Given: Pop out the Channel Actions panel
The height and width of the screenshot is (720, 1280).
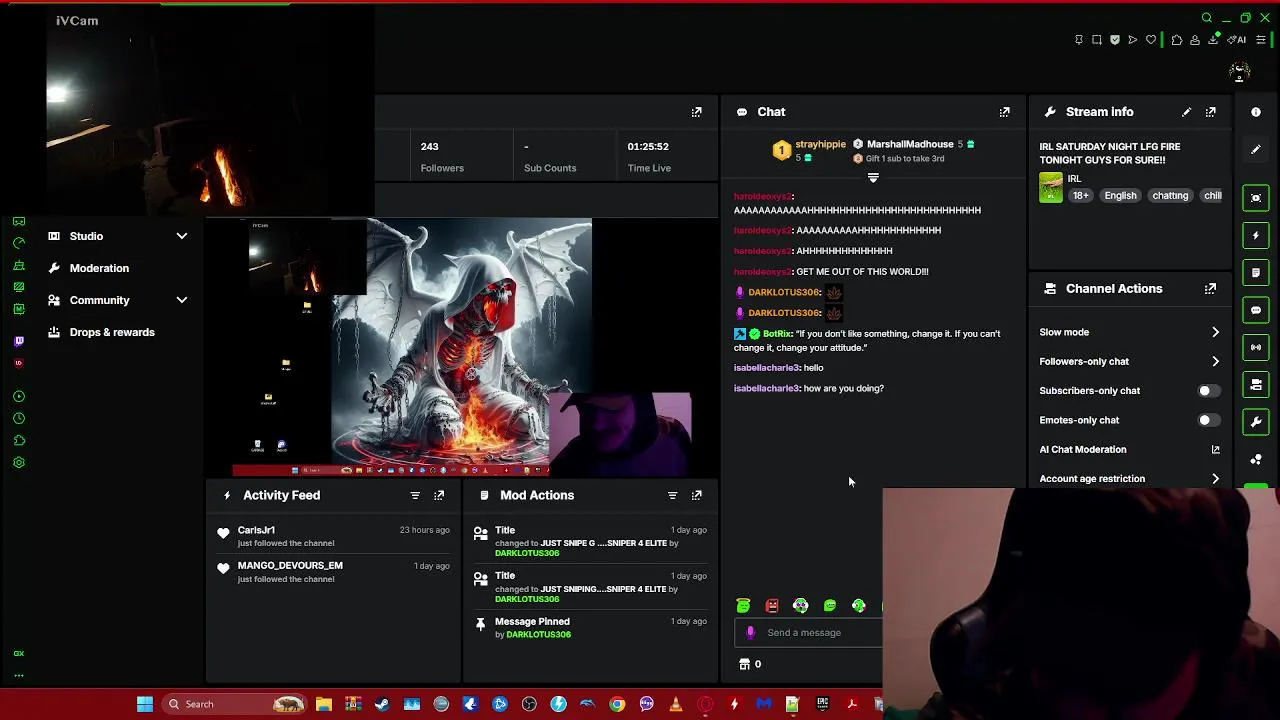Looking at the screenshot, I should pyautogui.click(x=1211, y=289).
